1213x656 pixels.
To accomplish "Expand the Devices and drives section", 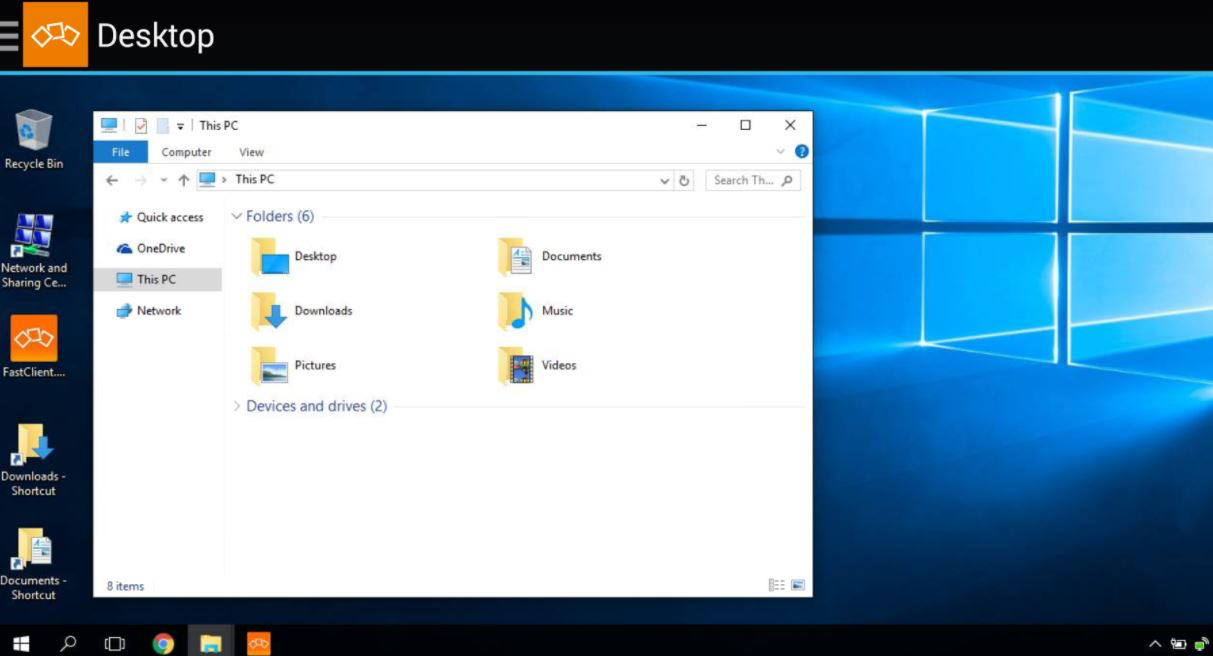I will 237,406.
